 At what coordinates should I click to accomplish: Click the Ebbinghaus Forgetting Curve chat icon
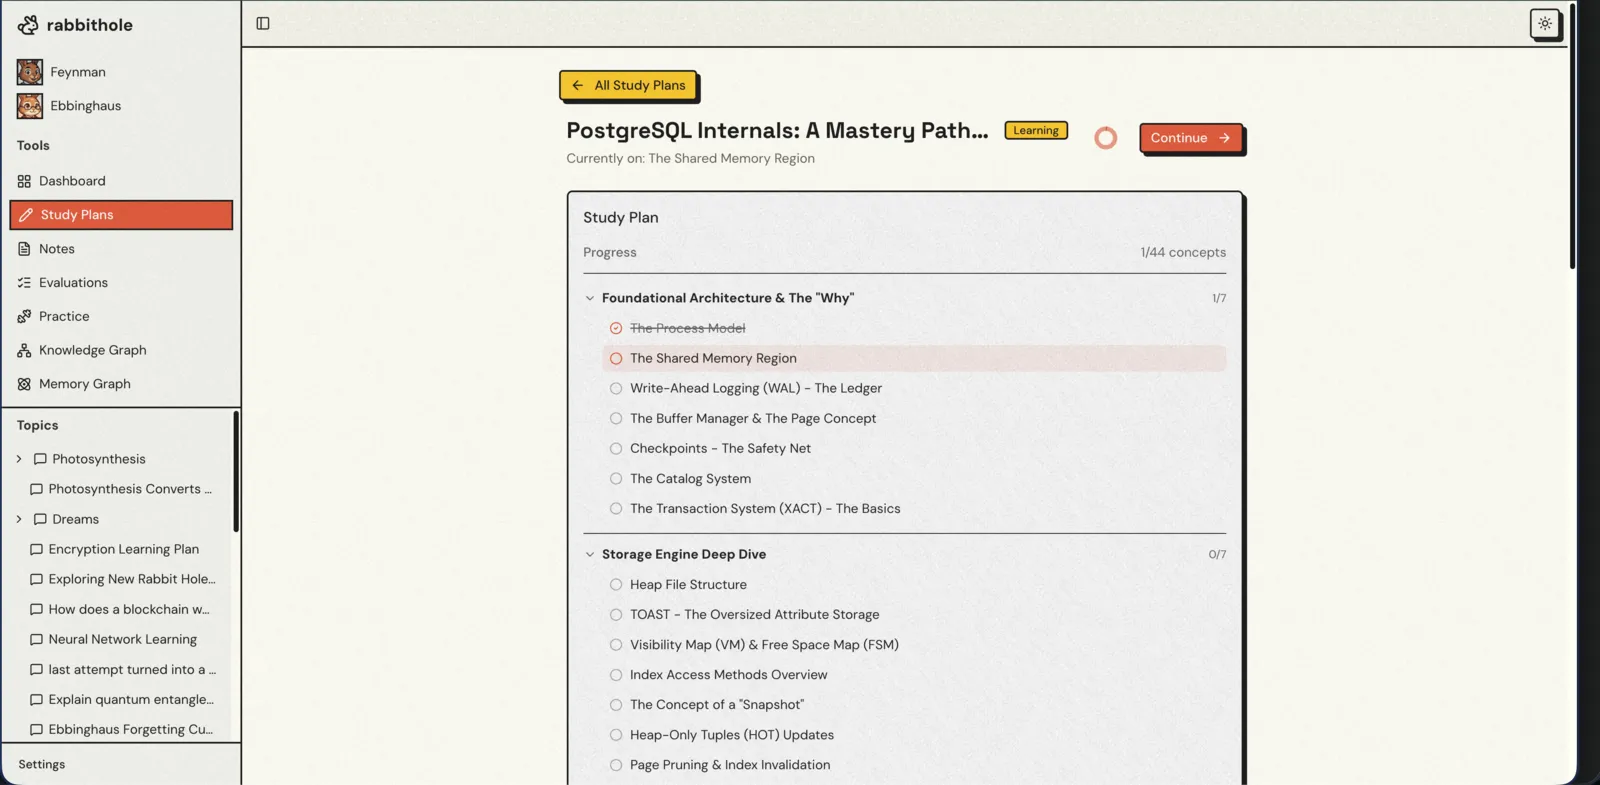coord(36,729)
